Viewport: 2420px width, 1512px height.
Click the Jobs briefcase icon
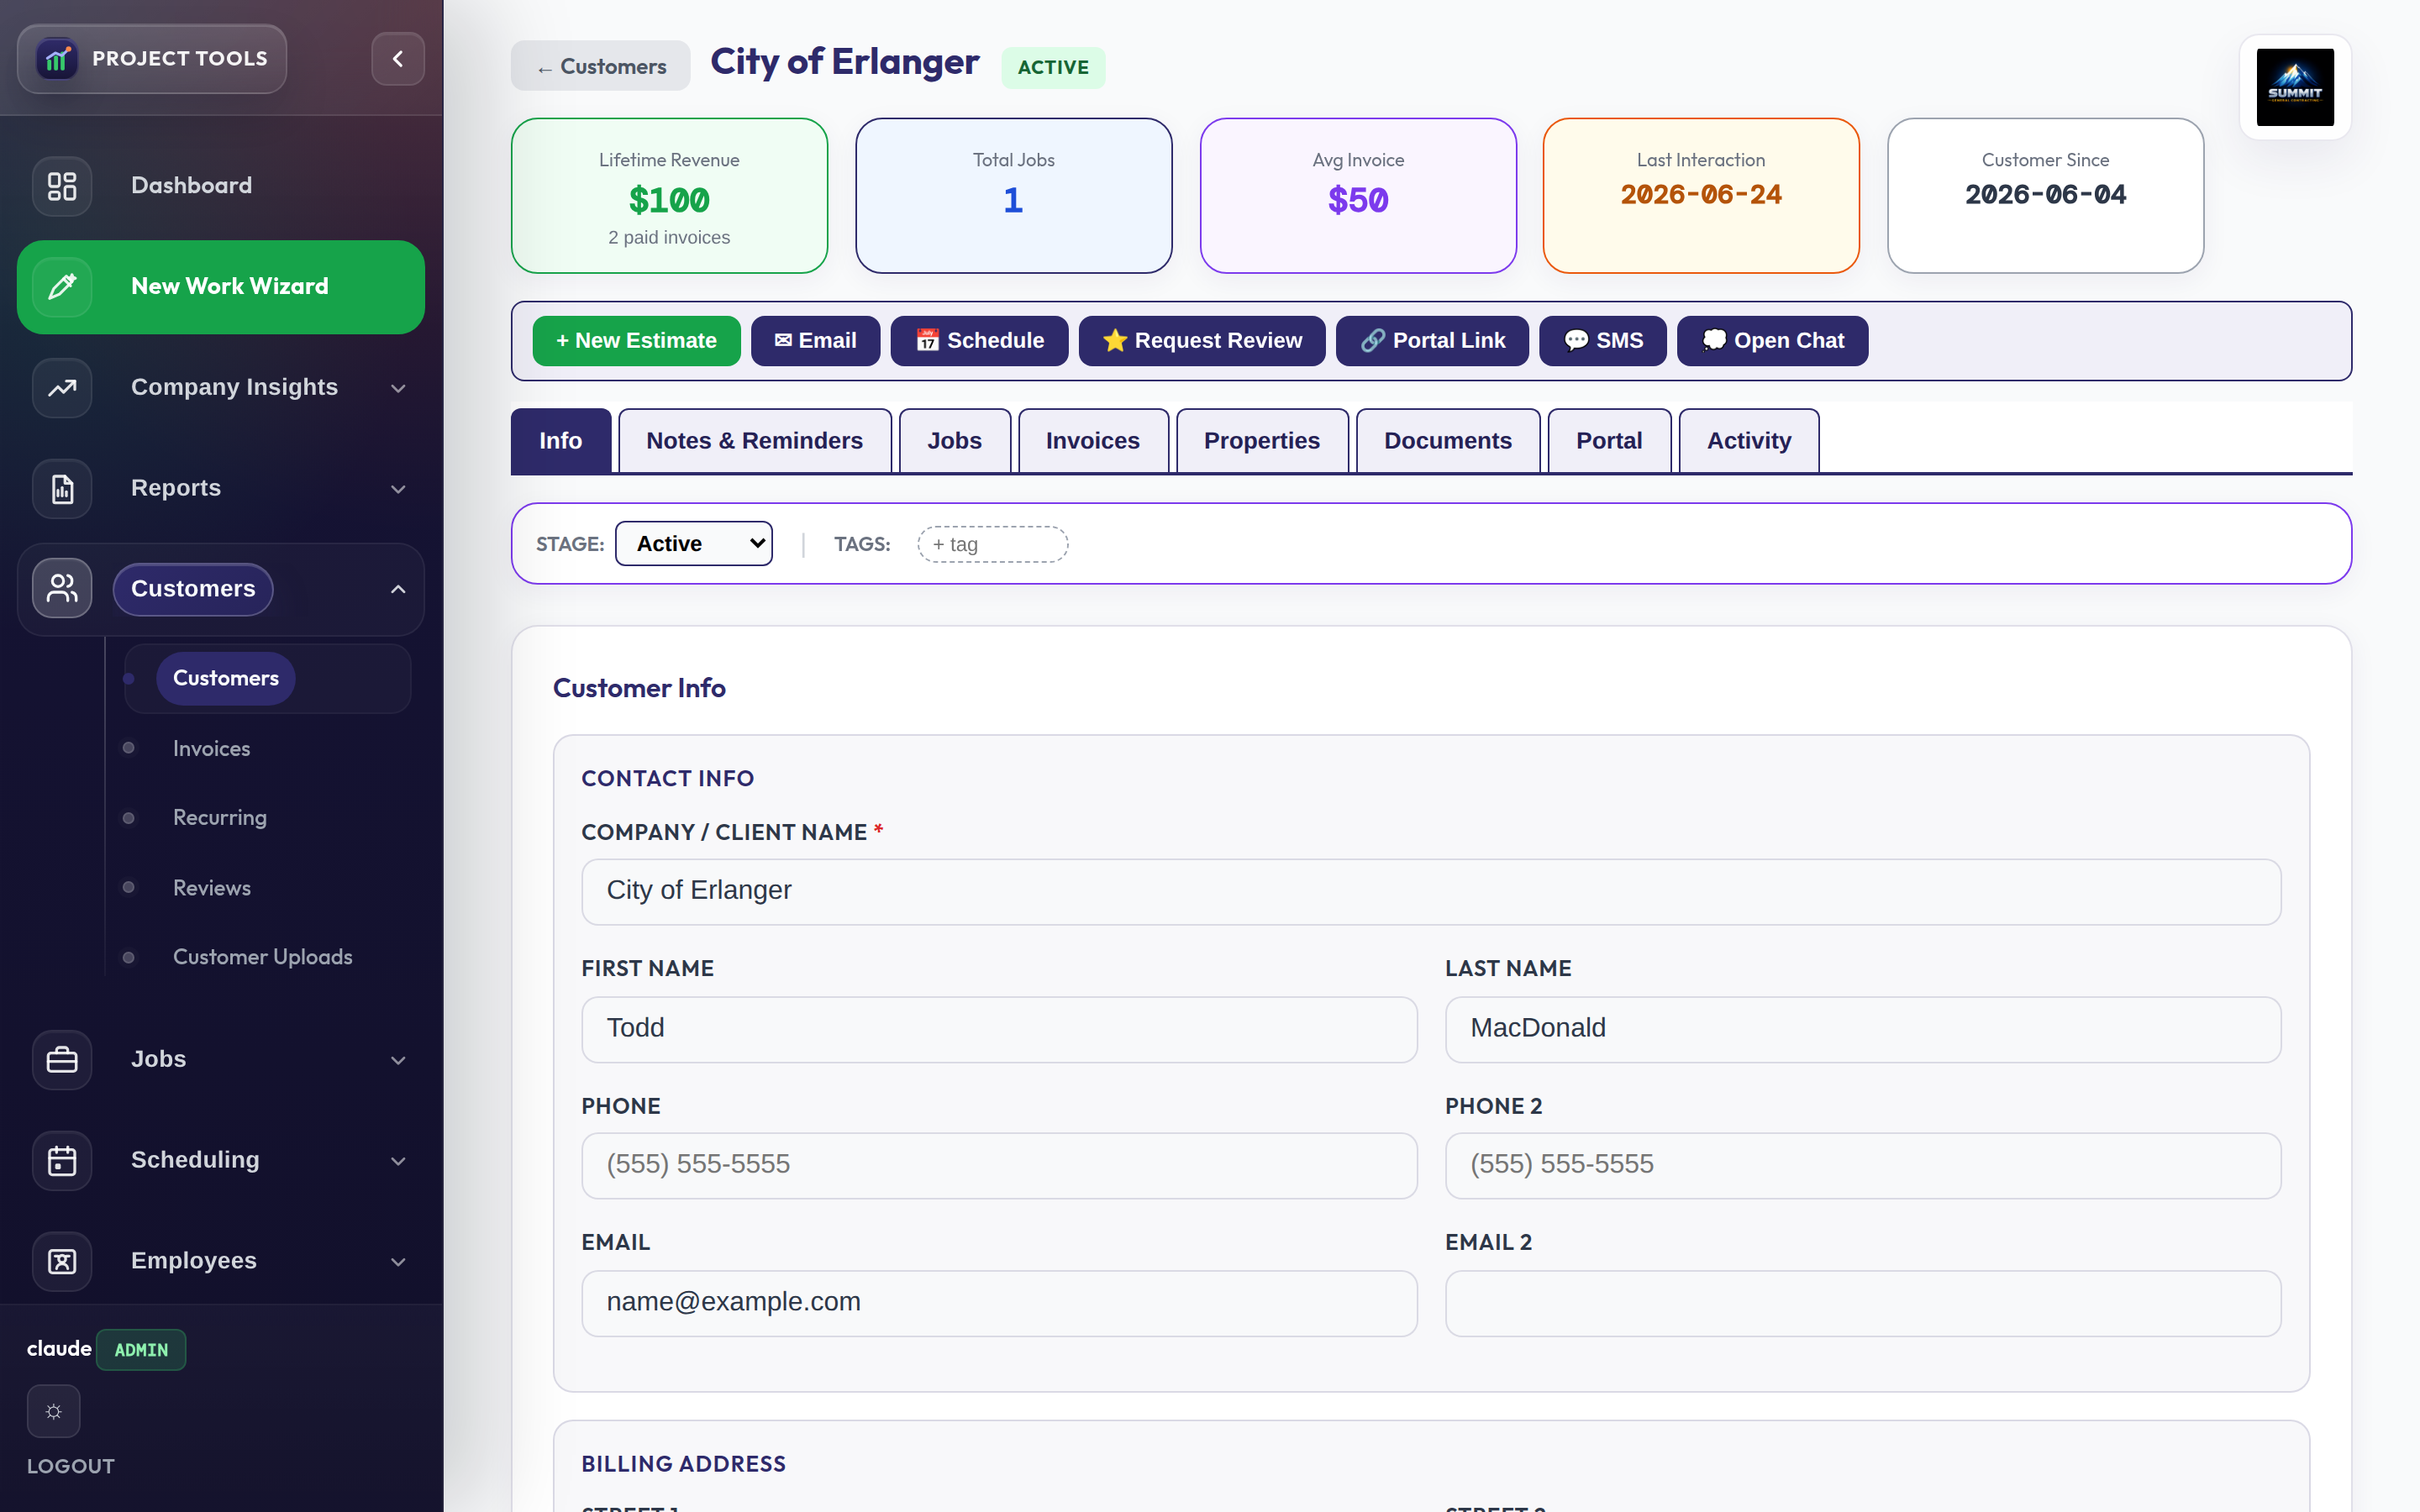pos(62,1060)
